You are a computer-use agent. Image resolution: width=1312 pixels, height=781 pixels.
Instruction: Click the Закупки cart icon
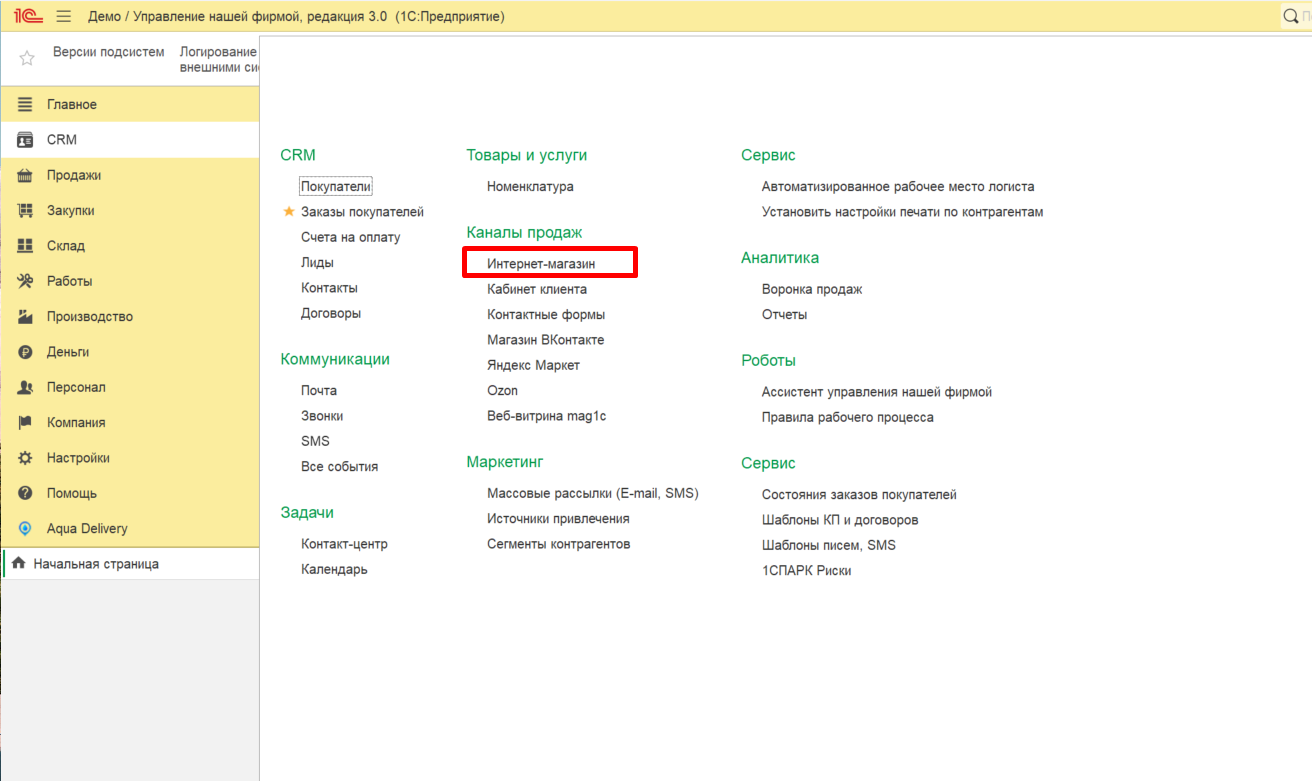pos(25,211)
